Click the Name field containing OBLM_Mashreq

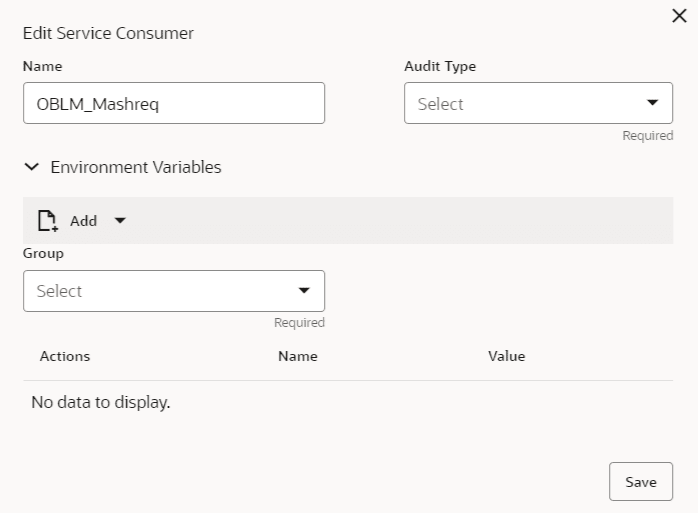click(x=173, y=103)
